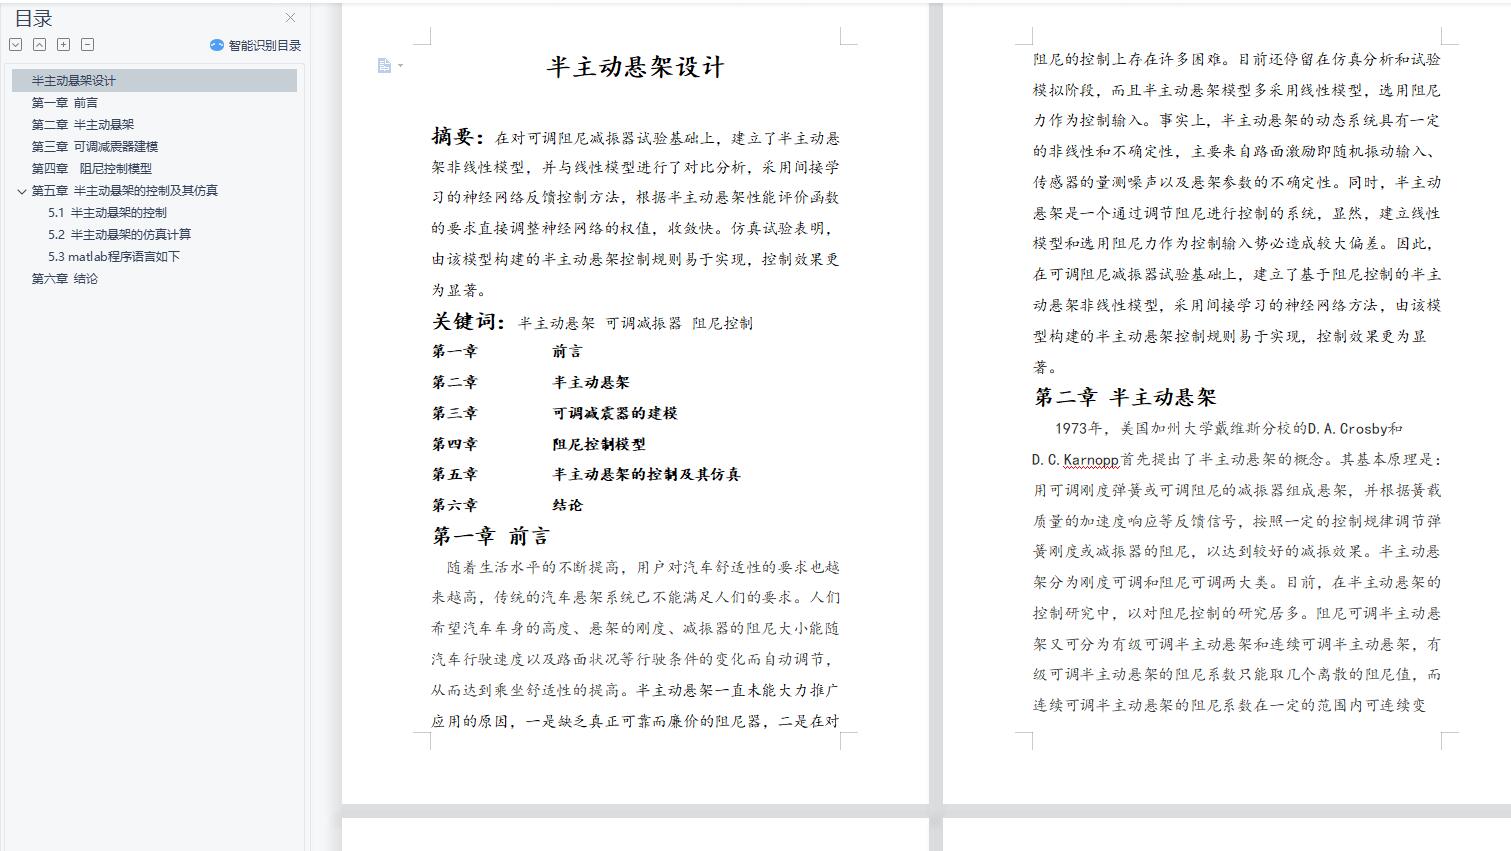Click the plus icon to promote heading level
This screenshot has width=1511, height=851.
(63, 44)
